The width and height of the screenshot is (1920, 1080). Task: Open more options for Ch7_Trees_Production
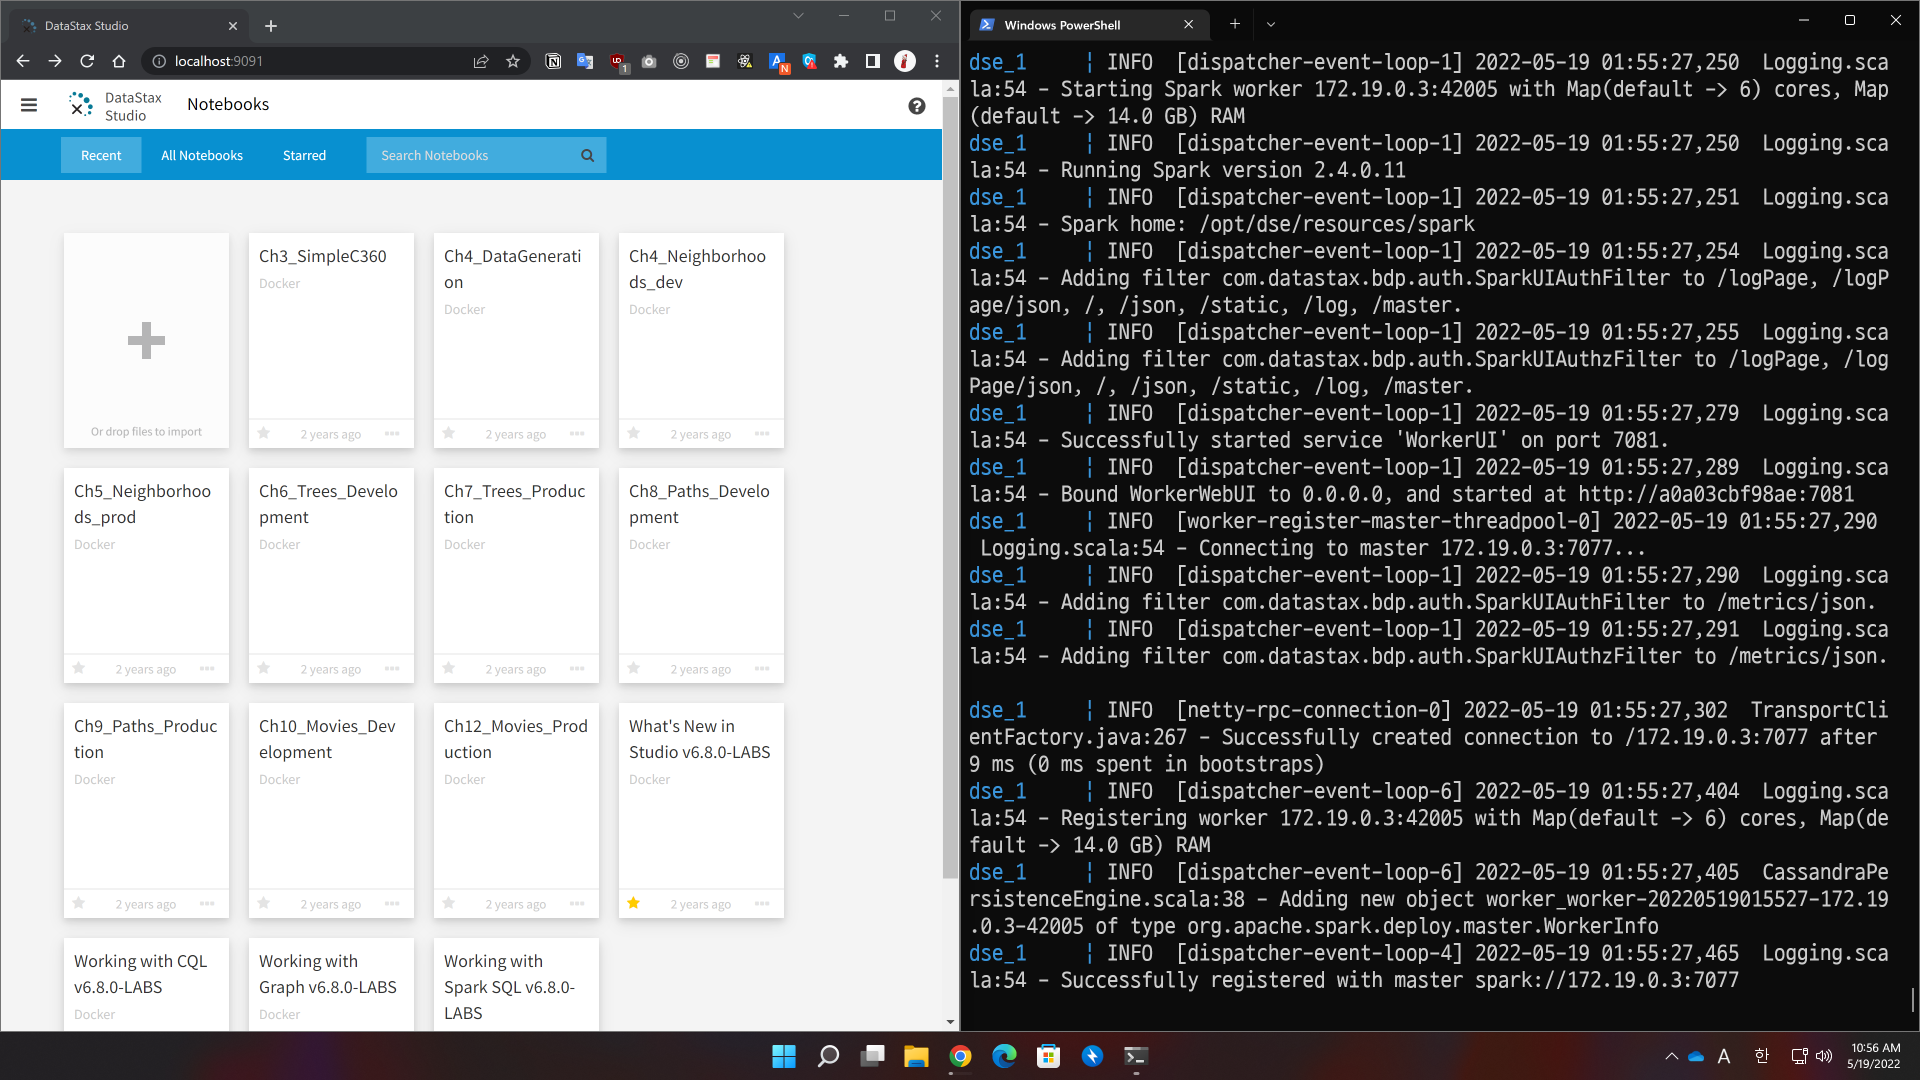coord(577,669)
